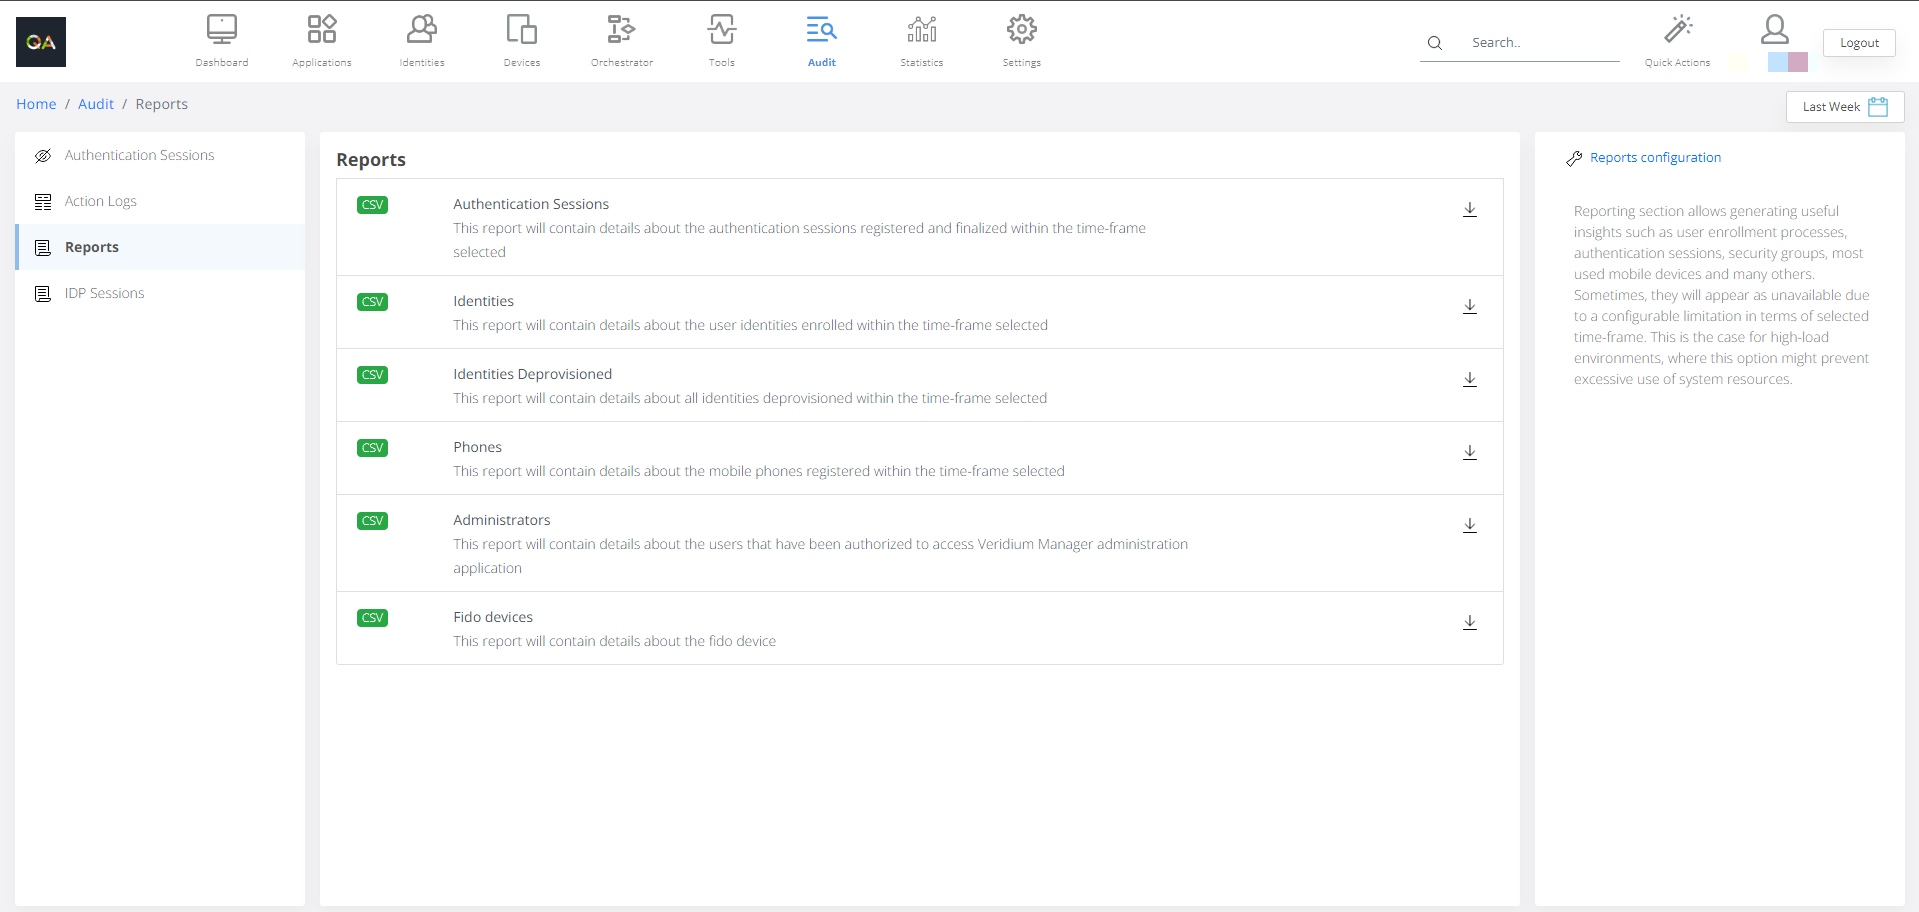
Task: Go to Identities section icon
Action: click(422, 30)
